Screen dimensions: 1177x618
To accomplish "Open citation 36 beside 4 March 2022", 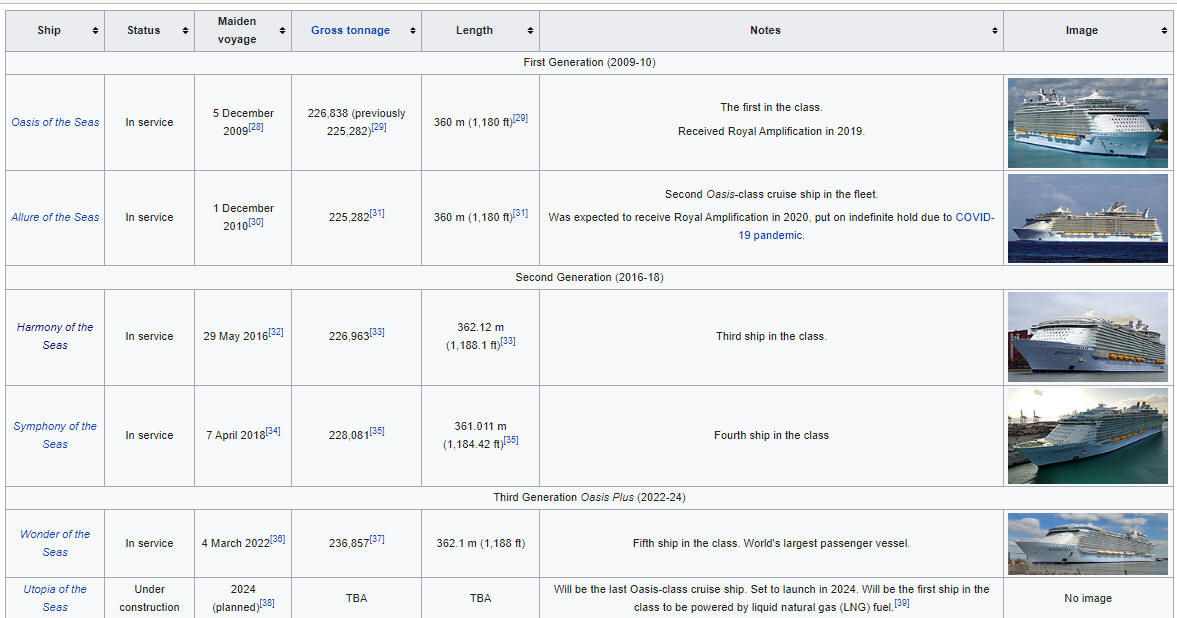I will (x=278, y=539).
